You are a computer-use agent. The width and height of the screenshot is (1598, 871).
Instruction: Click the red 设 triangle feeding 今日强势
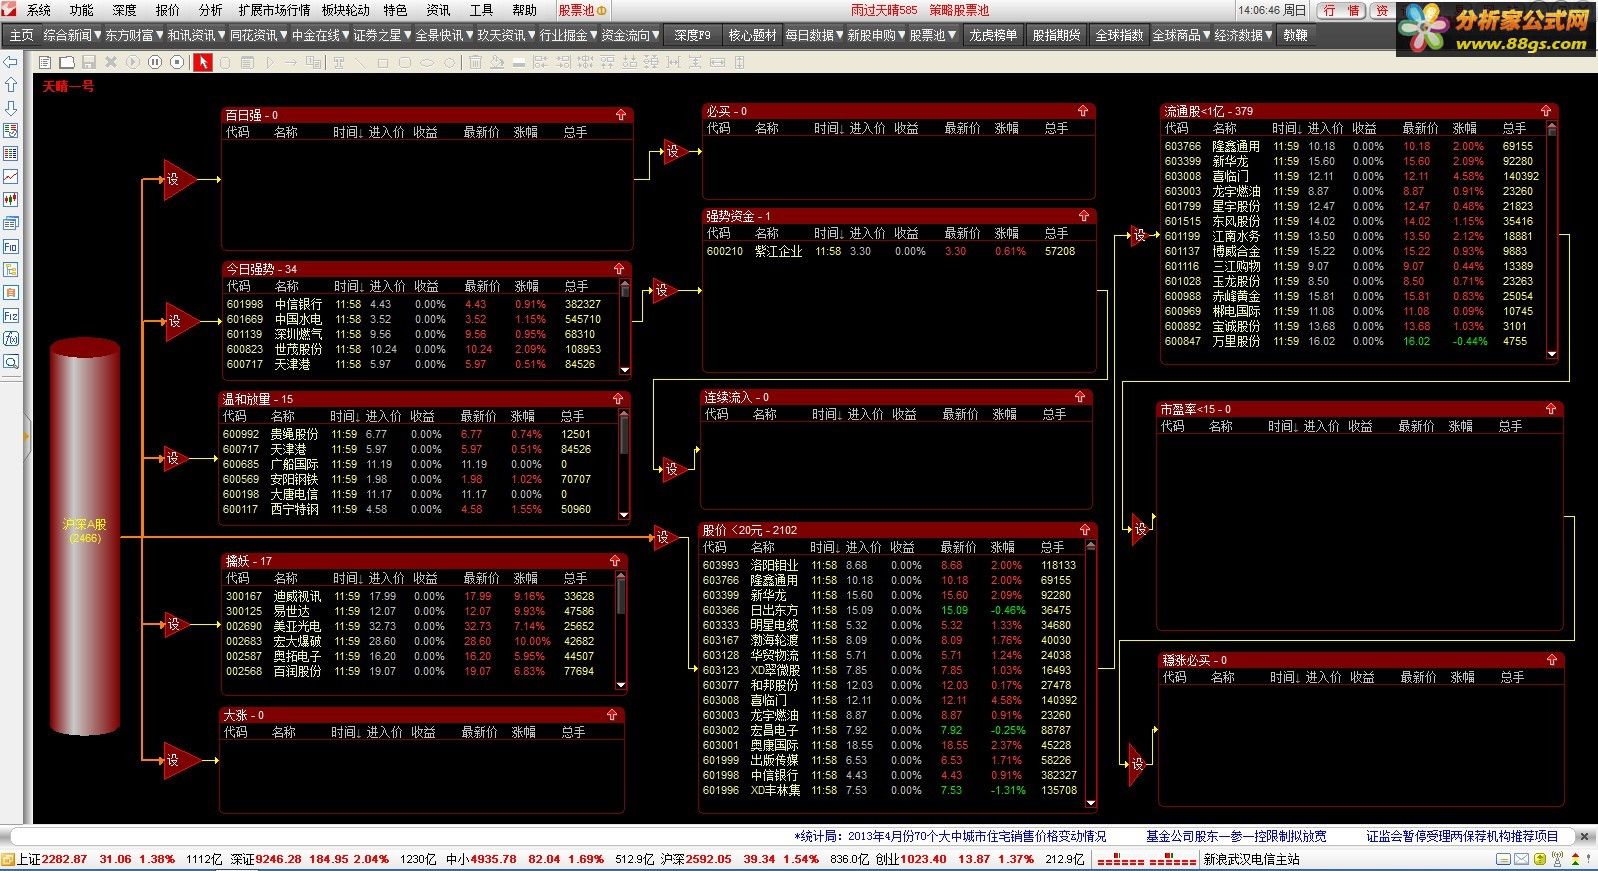coord(178,321)
